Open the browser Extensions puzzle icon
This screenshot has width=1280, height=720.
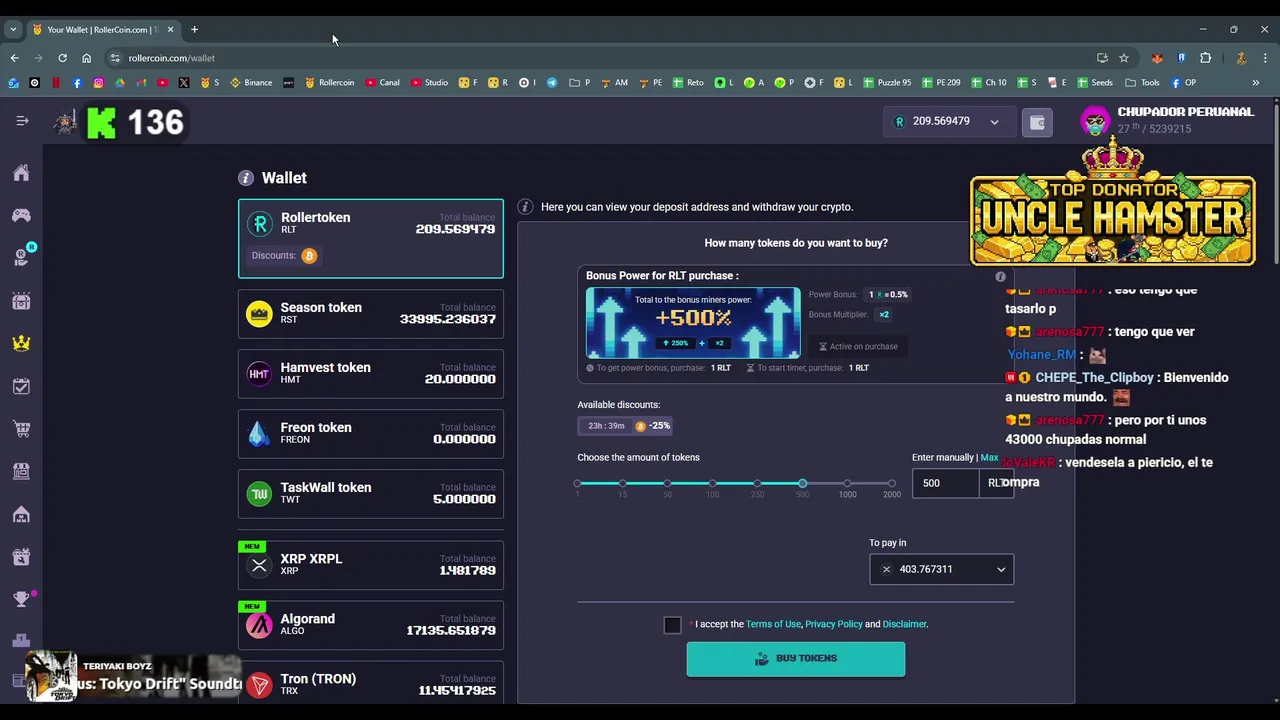[x=1205, y=58]
